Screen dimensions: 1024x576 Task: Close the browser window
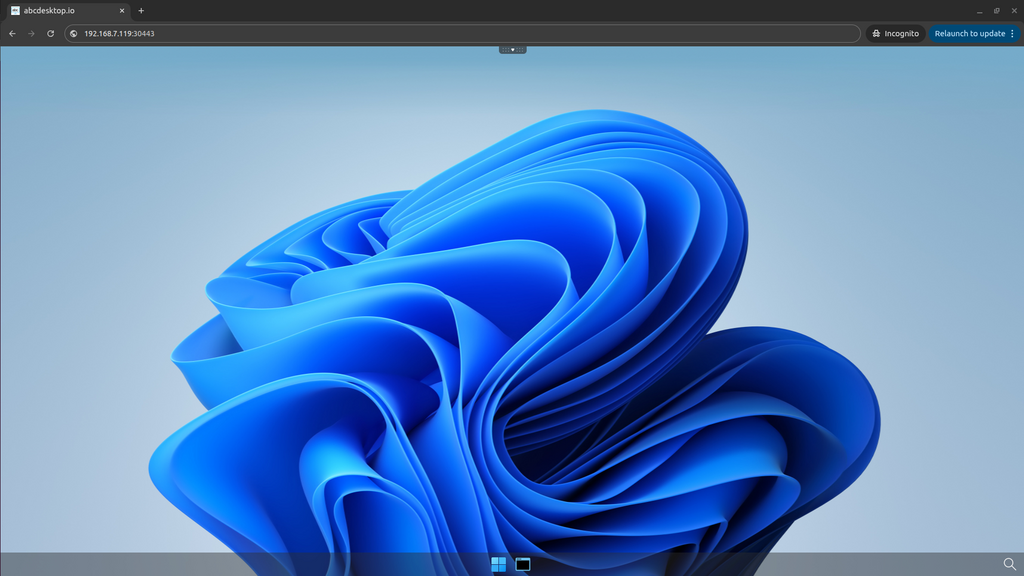(1014, 10)
